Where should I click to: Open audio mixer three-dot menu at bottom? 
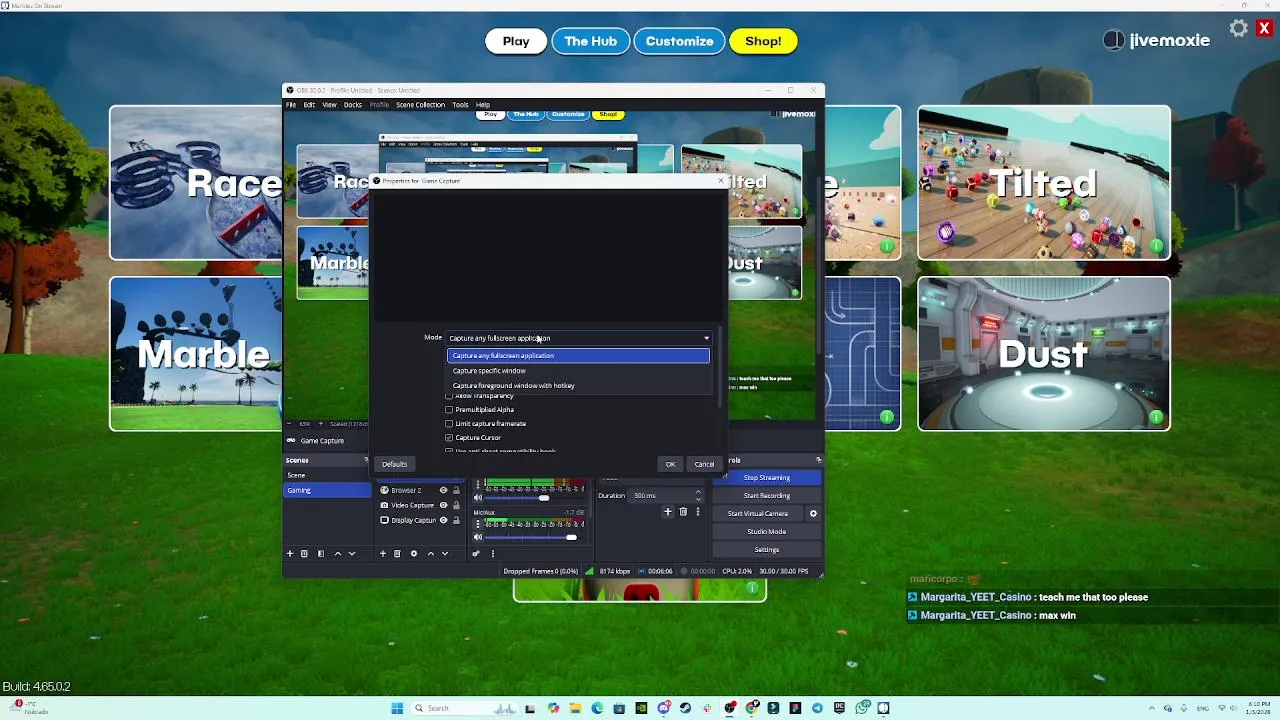[x=492, y=553]
